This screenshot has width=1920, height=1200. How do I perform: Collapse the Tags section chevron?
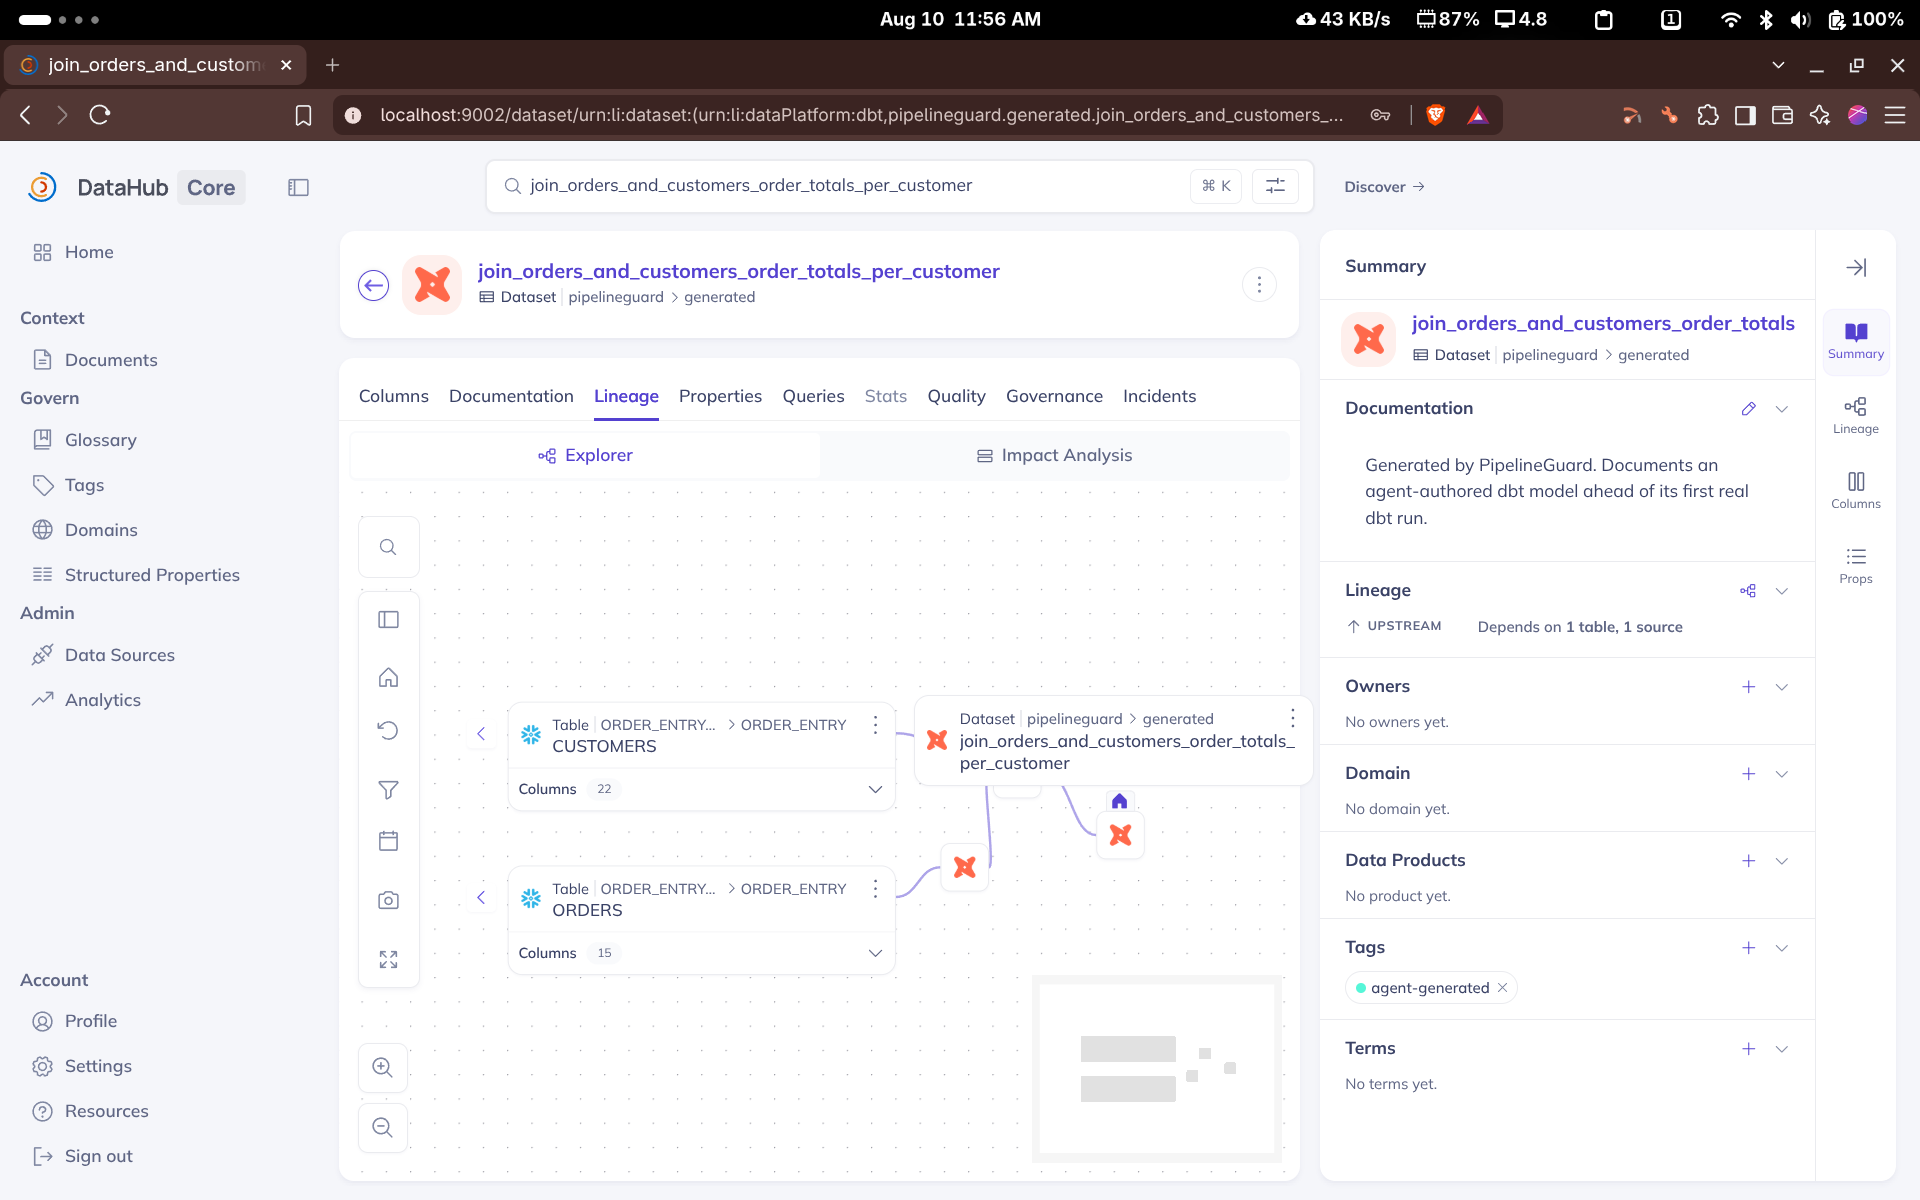[1781, 948]
